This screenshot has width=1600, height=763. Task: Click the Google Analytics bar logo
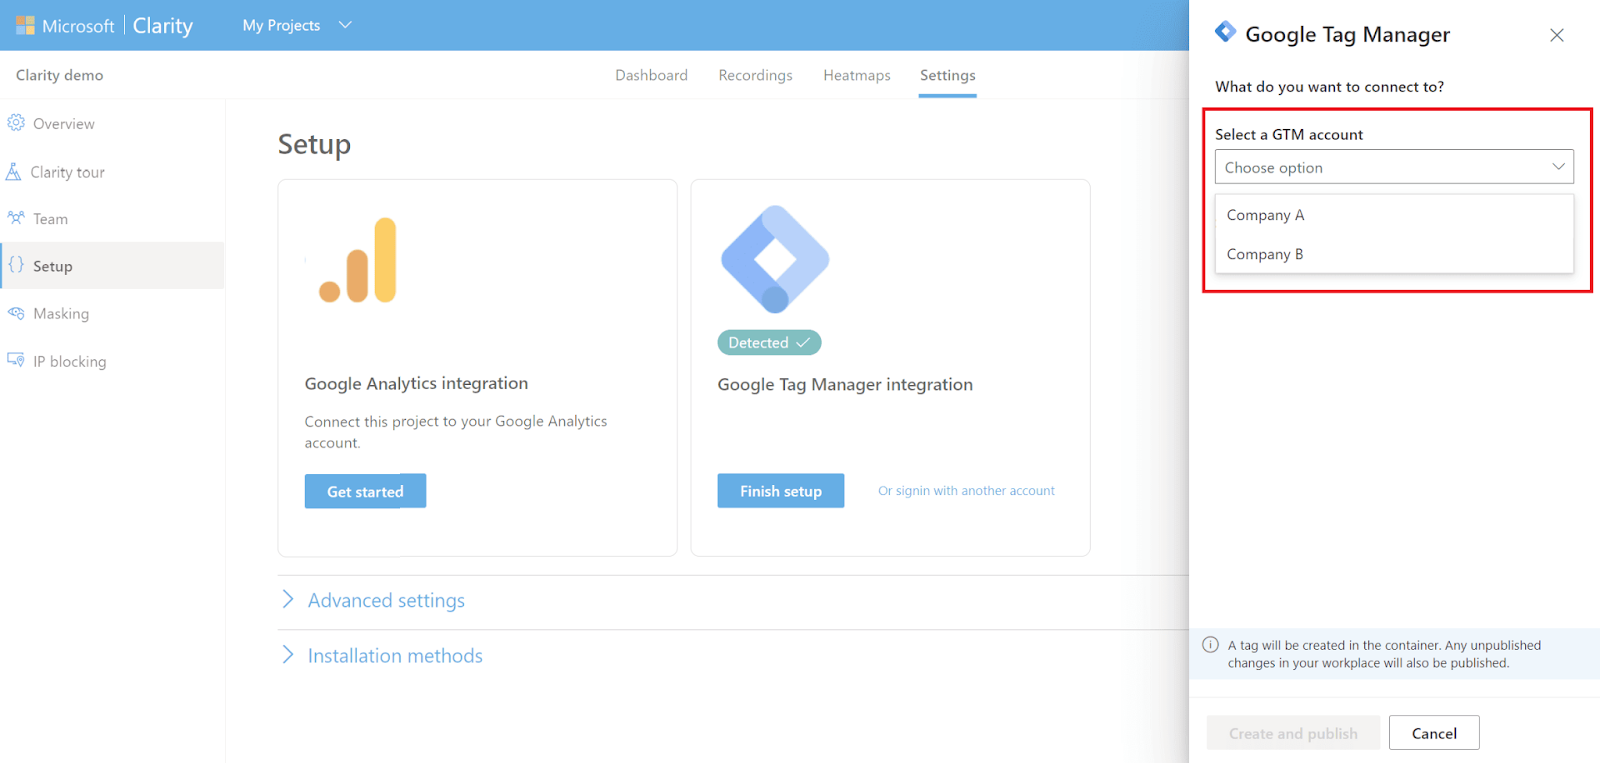pos(358,260)
